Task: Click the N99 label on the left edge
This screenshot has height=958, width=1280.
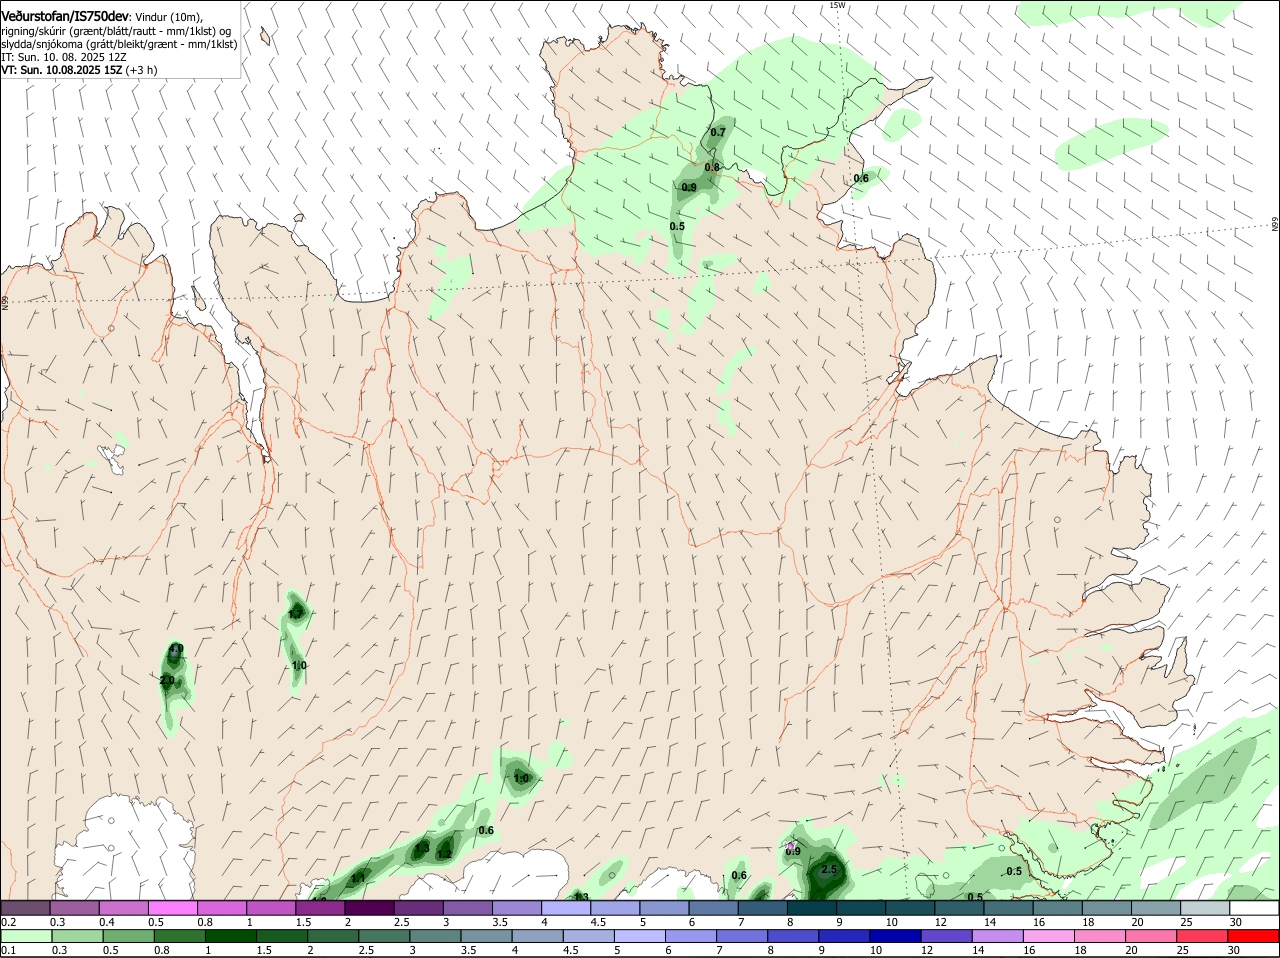Action: [x=5, y=301]
